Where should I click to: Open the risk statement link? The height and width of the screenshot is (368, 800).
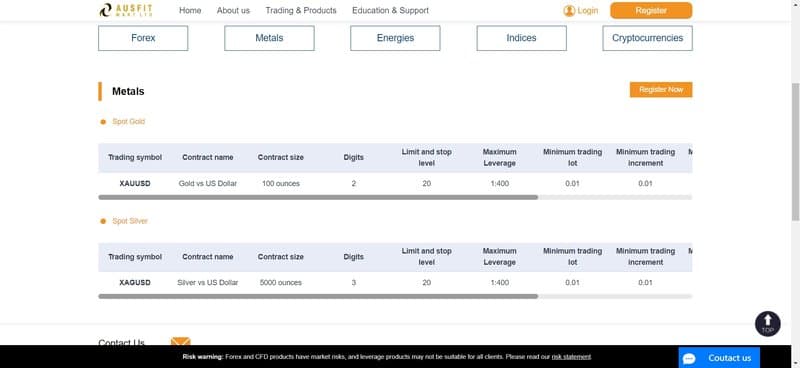[x=571, y=357]
